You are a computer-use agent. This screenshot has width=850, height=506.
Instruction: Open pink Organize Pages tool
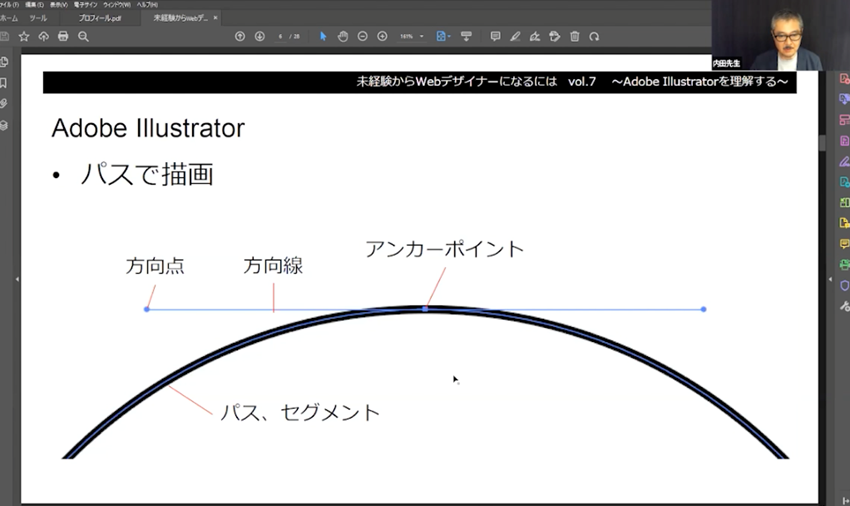point(844,120)
